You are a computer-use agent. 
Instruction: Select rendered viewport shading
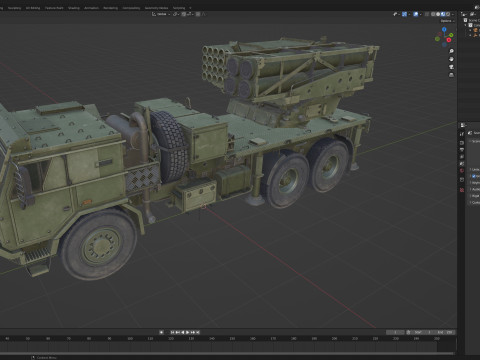[x=448, y=14]
